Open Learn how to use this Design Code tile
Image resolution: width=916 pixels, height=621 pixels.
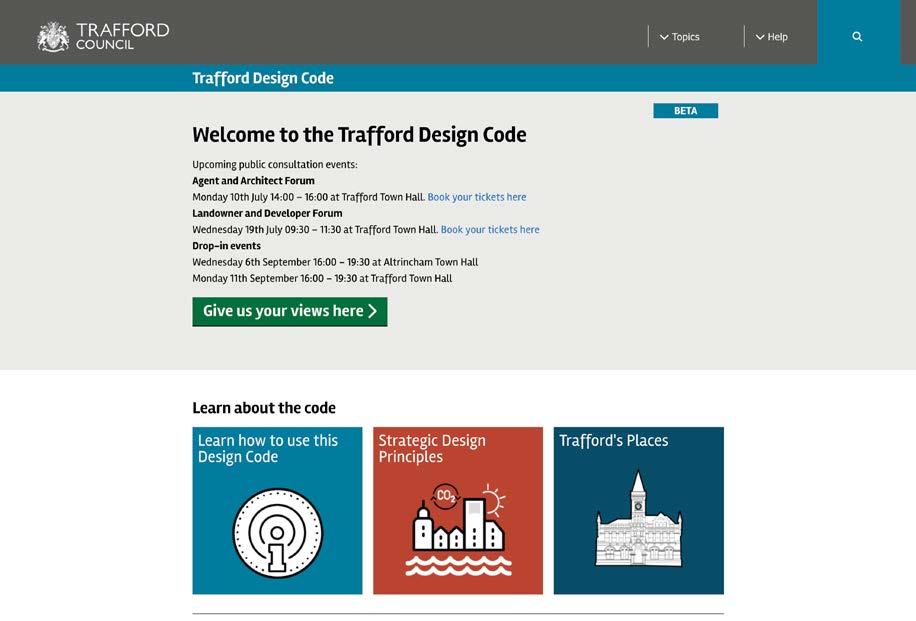(x=277, y=510)
